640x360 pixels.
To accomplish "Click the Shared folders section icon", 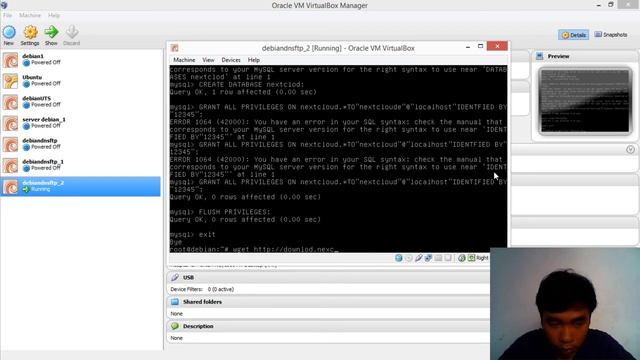I will click(175, 302).
